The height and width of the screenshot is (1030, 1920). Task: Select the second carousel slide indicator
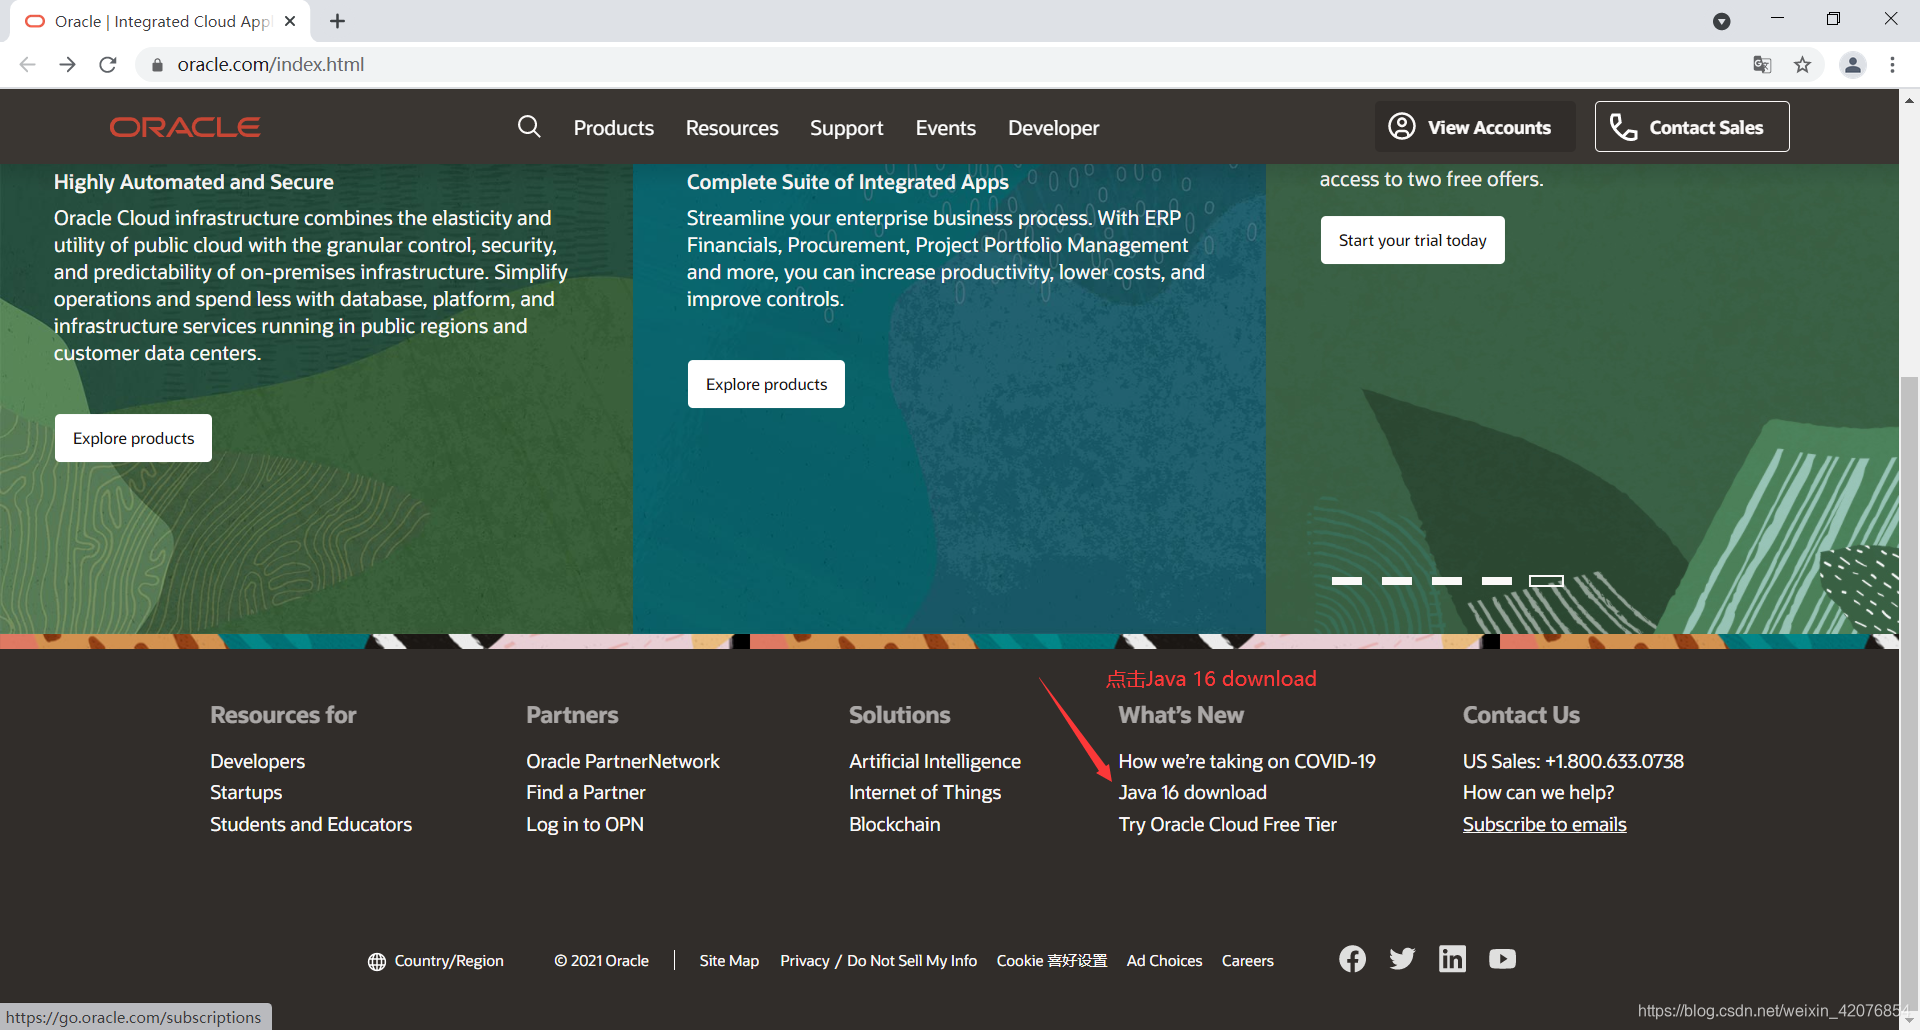(x=1397, y=581)
